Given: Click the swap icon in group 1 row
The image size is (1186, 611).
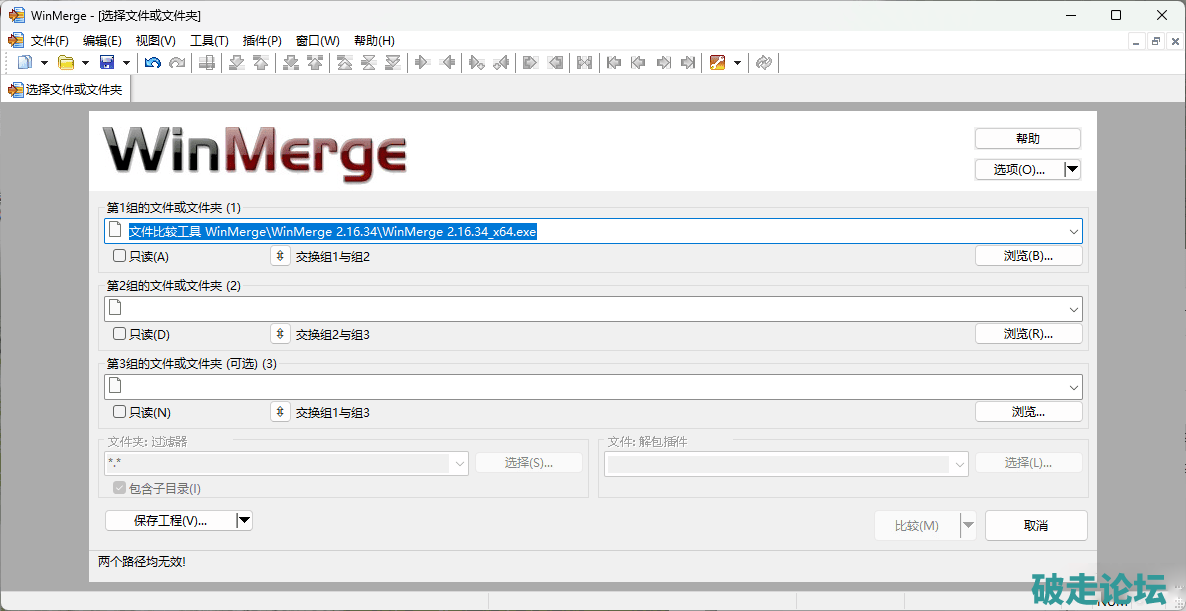Looking at the screenshot, I should click(x=281, y=257).
